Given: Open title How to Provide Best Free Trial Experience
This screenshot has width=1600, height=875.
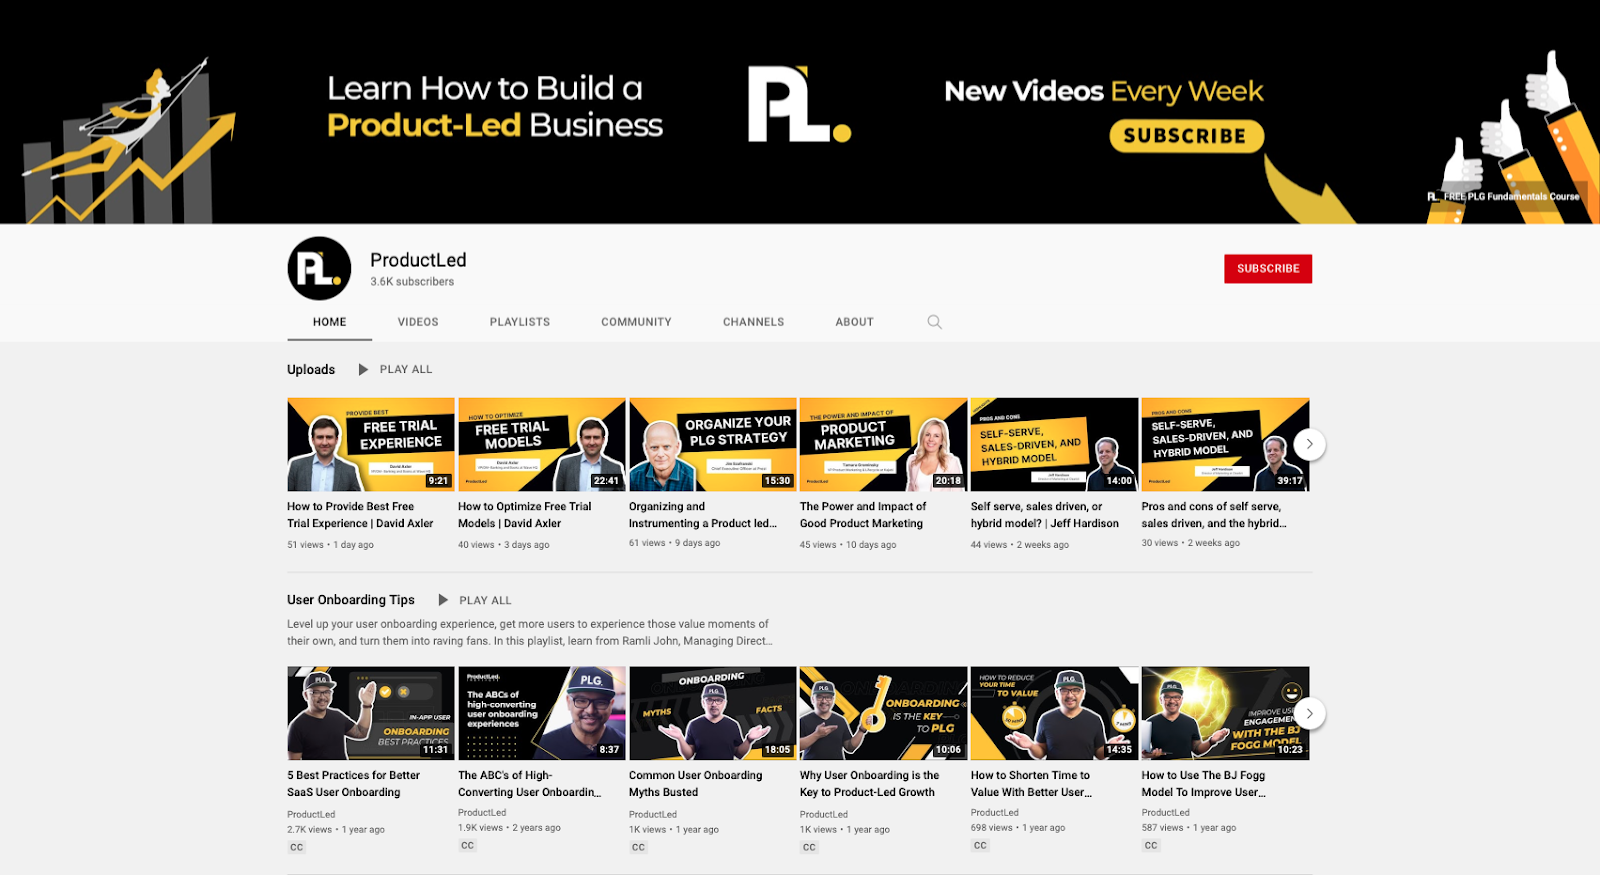Looking at the screenshot, I should [x=360, y=515].
